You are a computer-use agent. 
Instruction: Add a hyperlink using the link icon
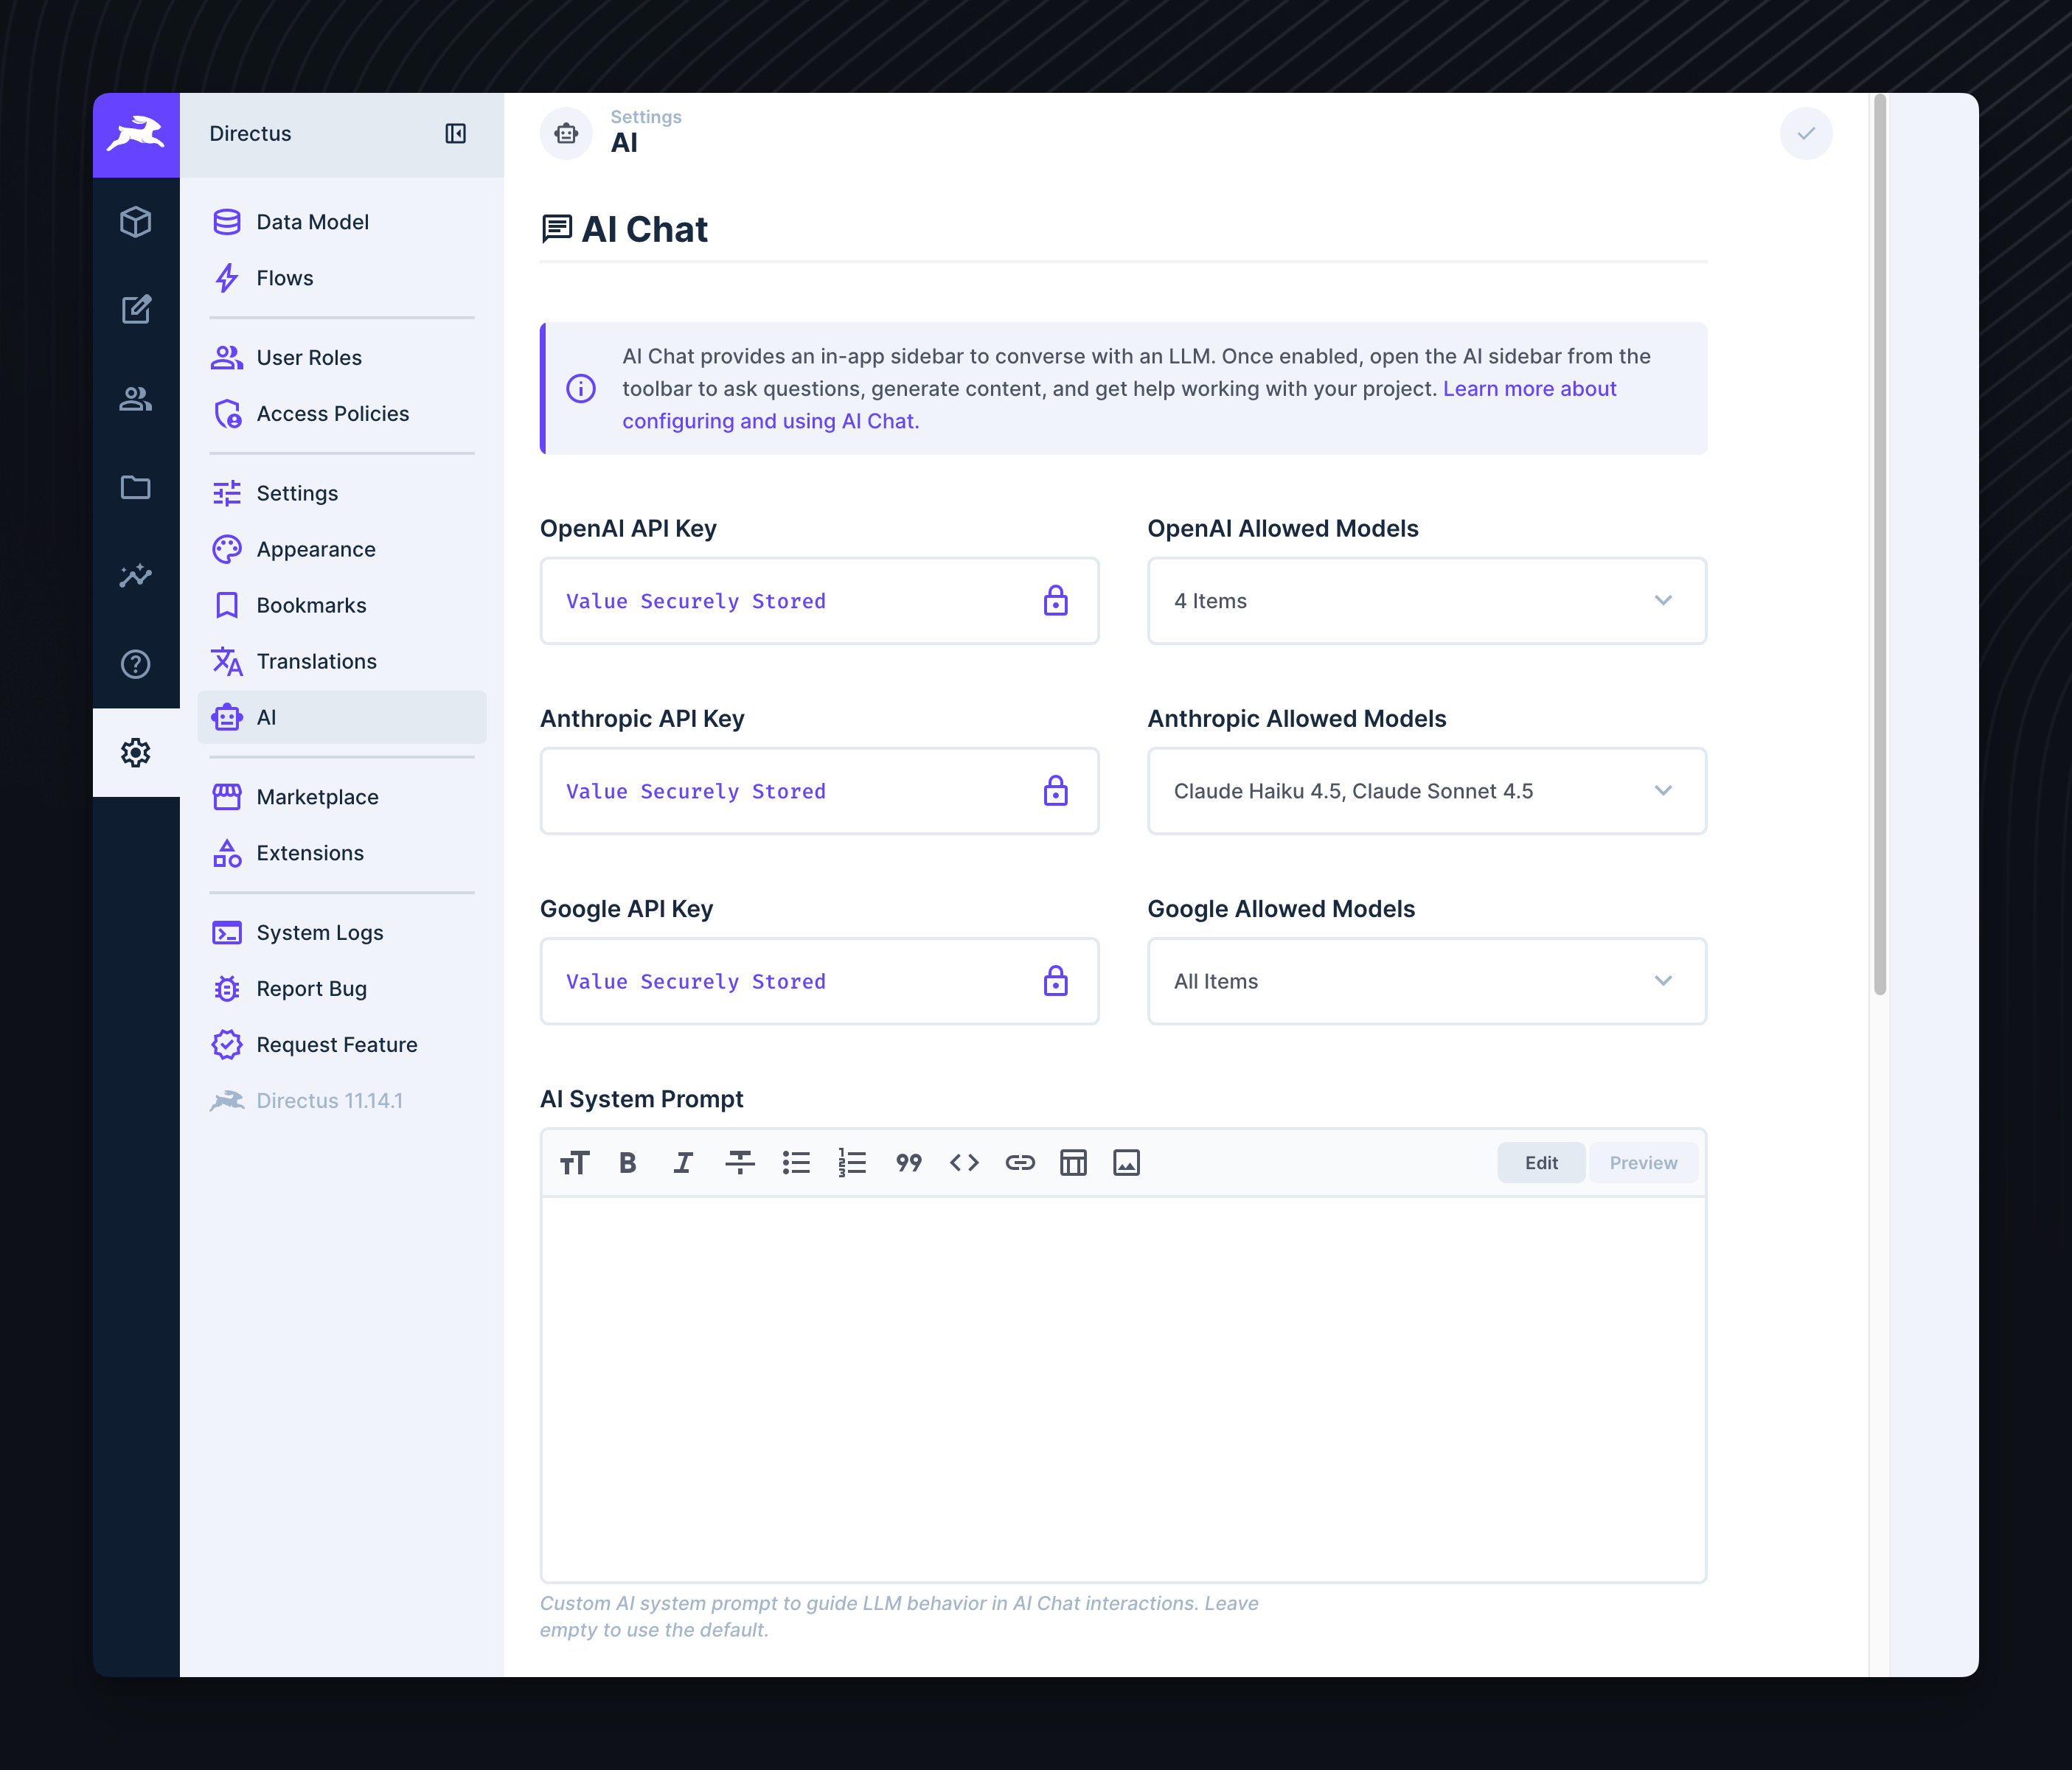1020,1162
